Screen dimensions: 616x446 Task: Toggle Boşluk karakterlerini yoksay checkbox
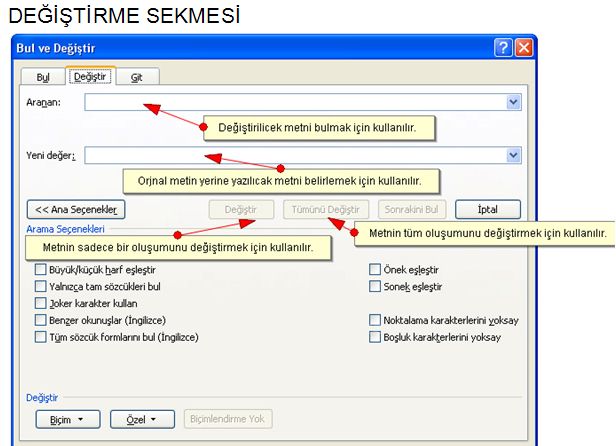coord(375,337)
